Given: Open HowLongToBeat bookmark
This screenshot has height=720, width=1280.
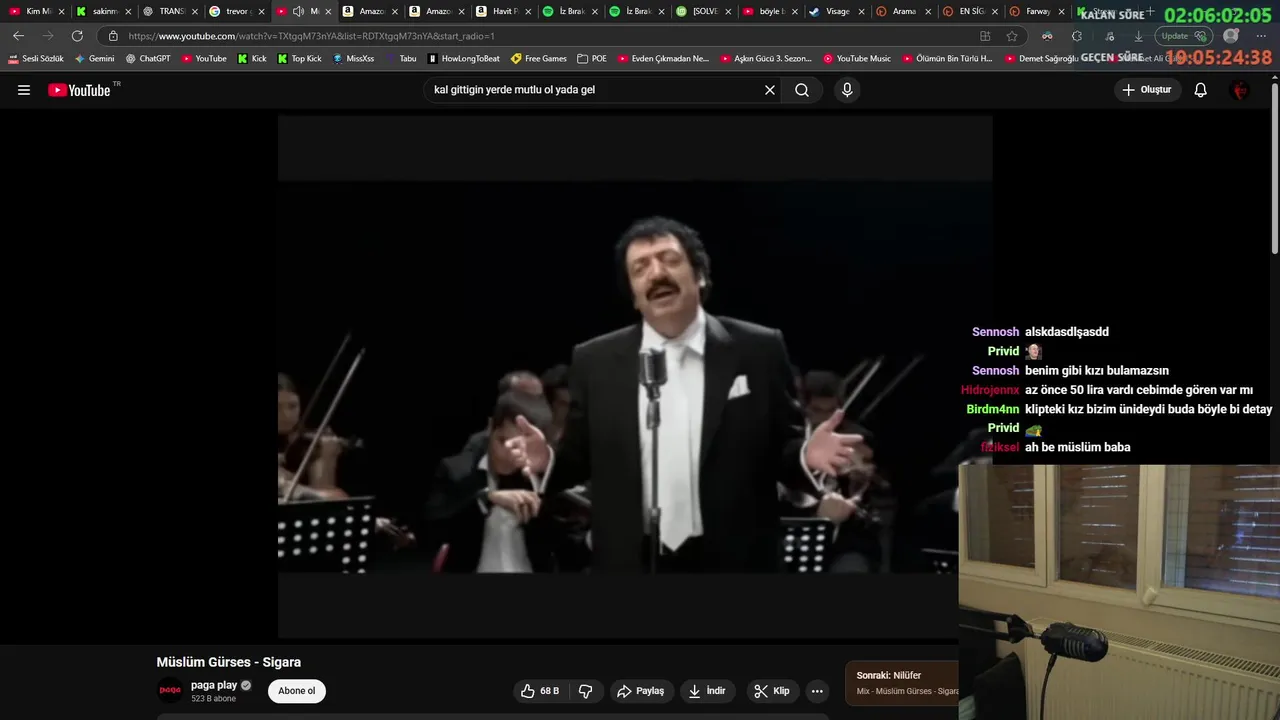Looking at the screenshot, I should coord(463,59).
